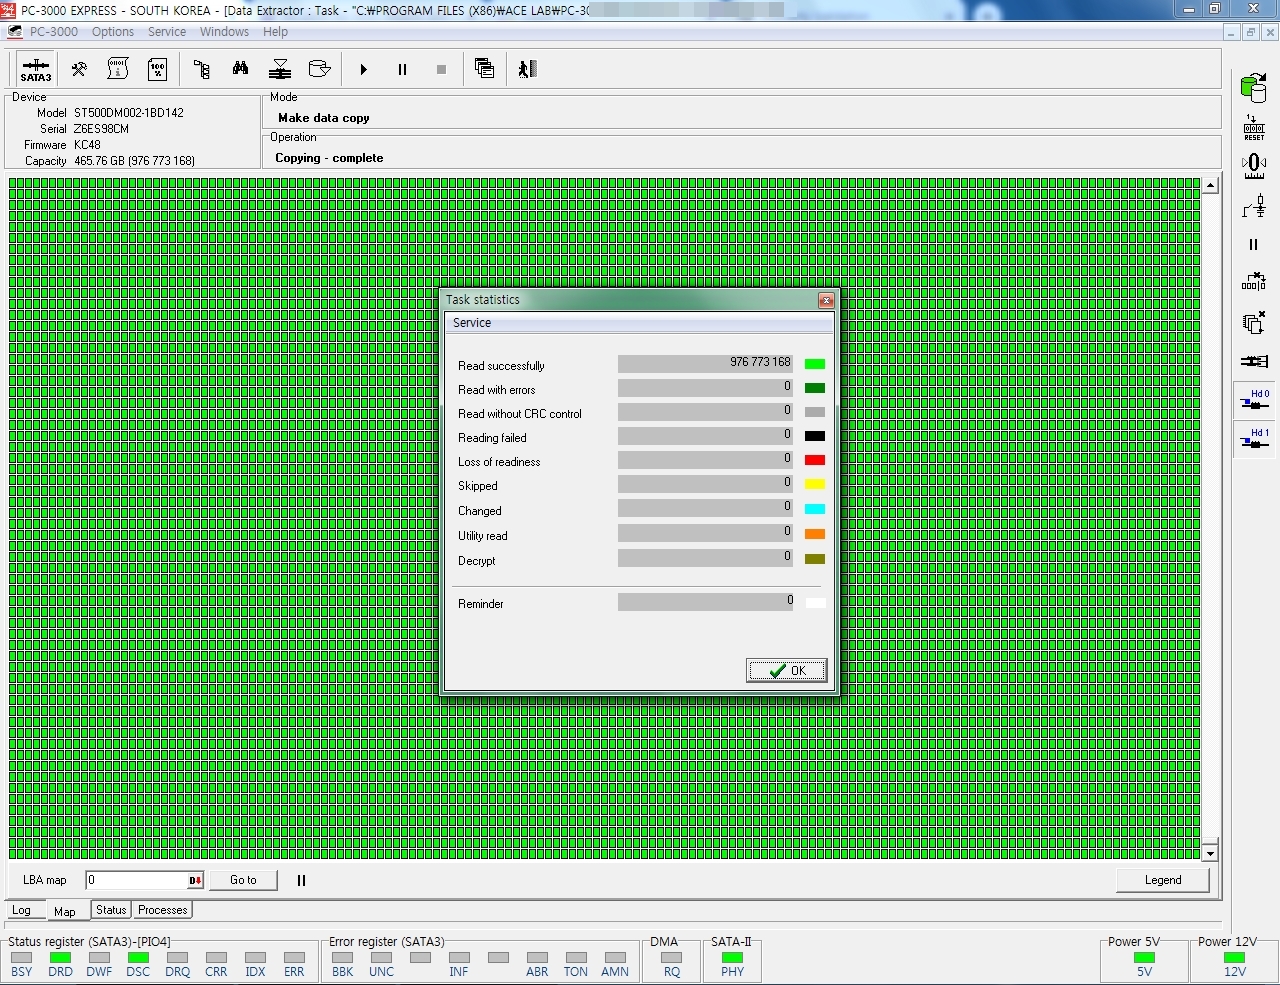Click the counter RESET sidebar icon
The width and height of the screenshot is (1280, 985).
click(x=1254, y=127)
